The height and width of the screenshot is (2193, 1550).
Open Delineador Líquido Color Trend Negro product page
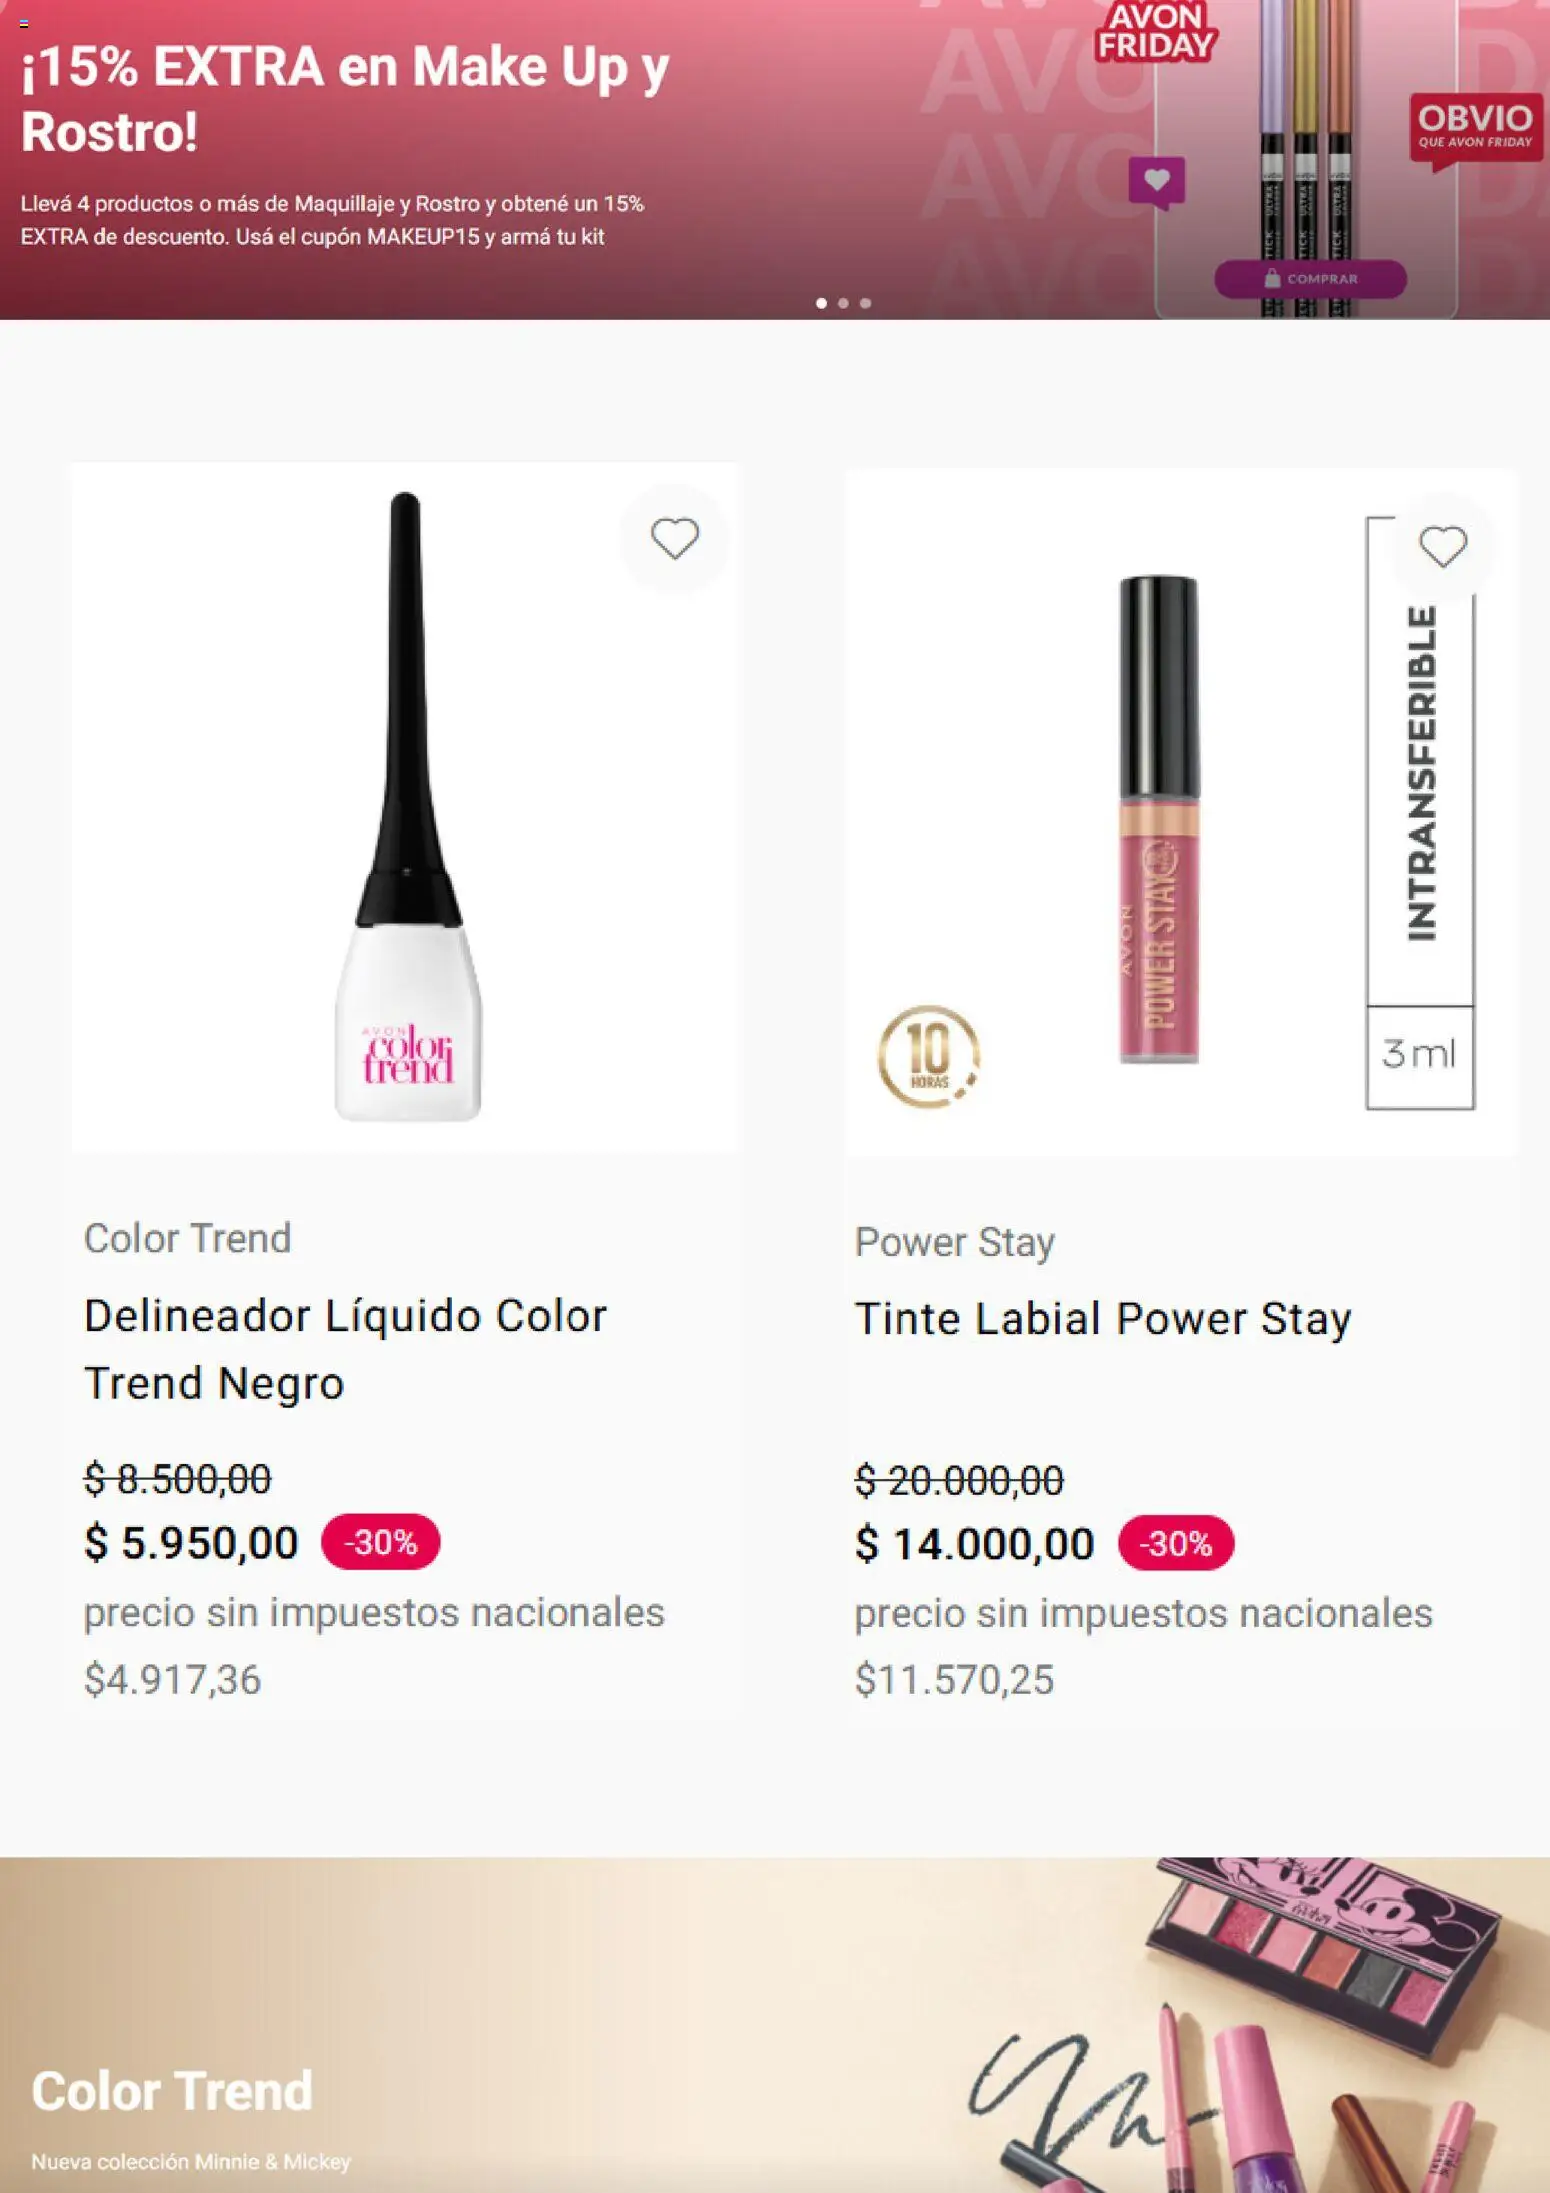tap(345, 1345)
